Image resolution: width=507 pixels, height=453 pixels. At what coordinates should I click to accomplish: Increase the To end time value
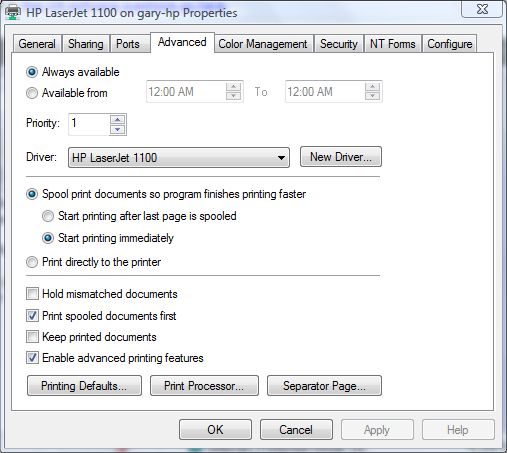click(x=372, y=87)
